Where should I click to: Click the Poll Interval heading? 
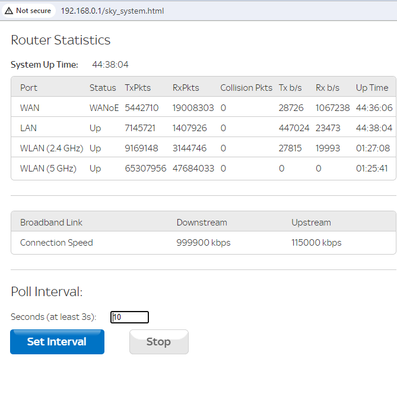47,292
